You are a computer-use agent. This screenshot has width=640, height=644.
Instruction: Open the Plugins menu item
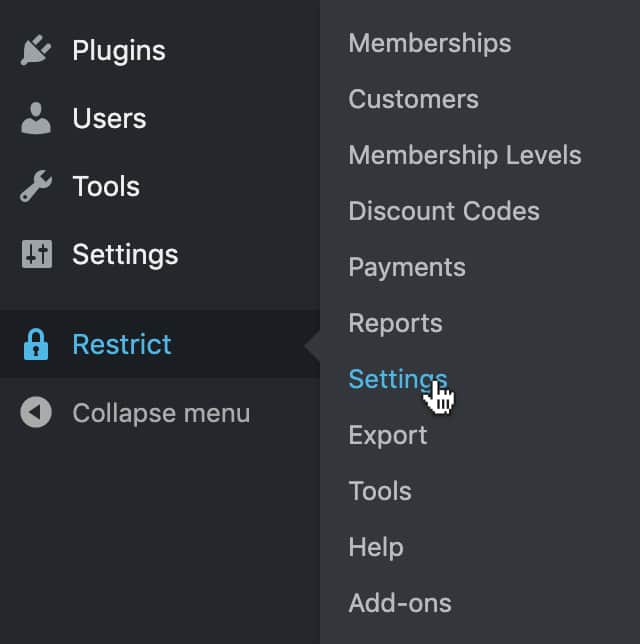pyautogui.click(x=119, y=51)
